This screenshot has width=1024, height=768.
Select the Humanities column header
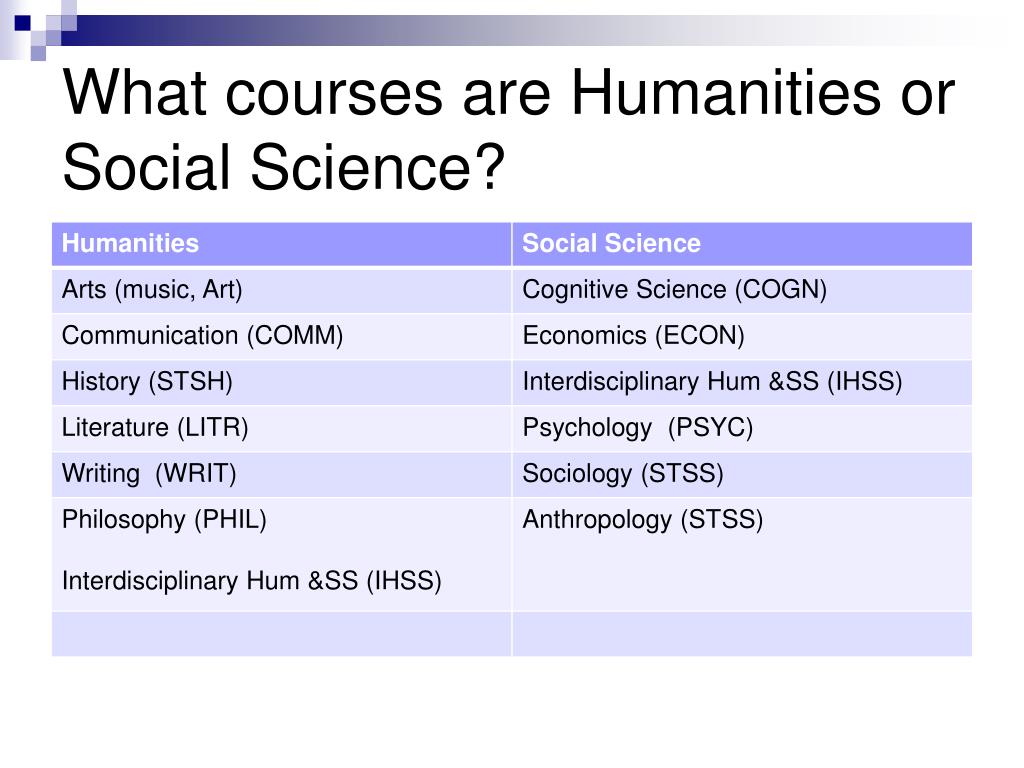[281, 244]
